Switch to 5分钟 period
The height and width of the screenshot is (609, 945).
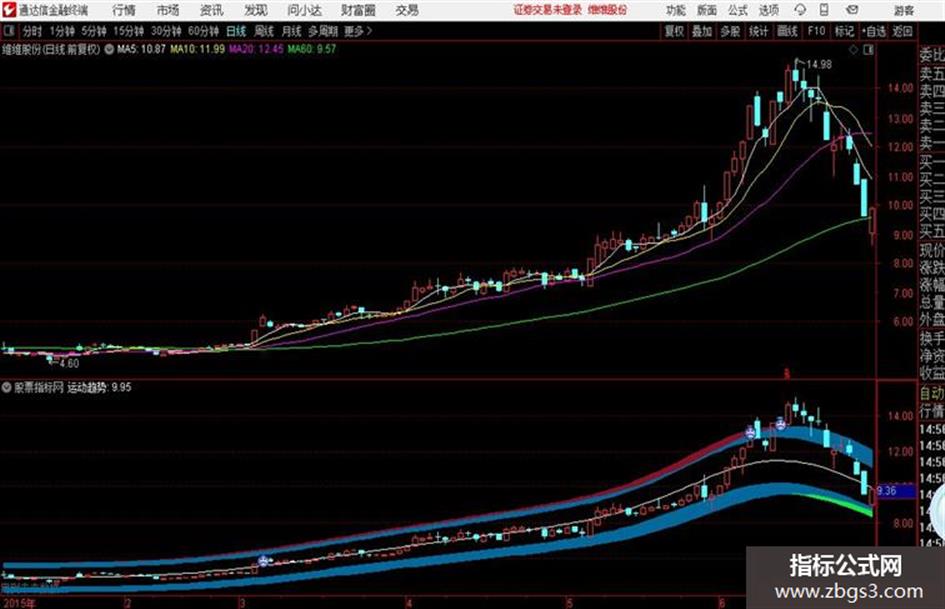click(x=94, y=31)
